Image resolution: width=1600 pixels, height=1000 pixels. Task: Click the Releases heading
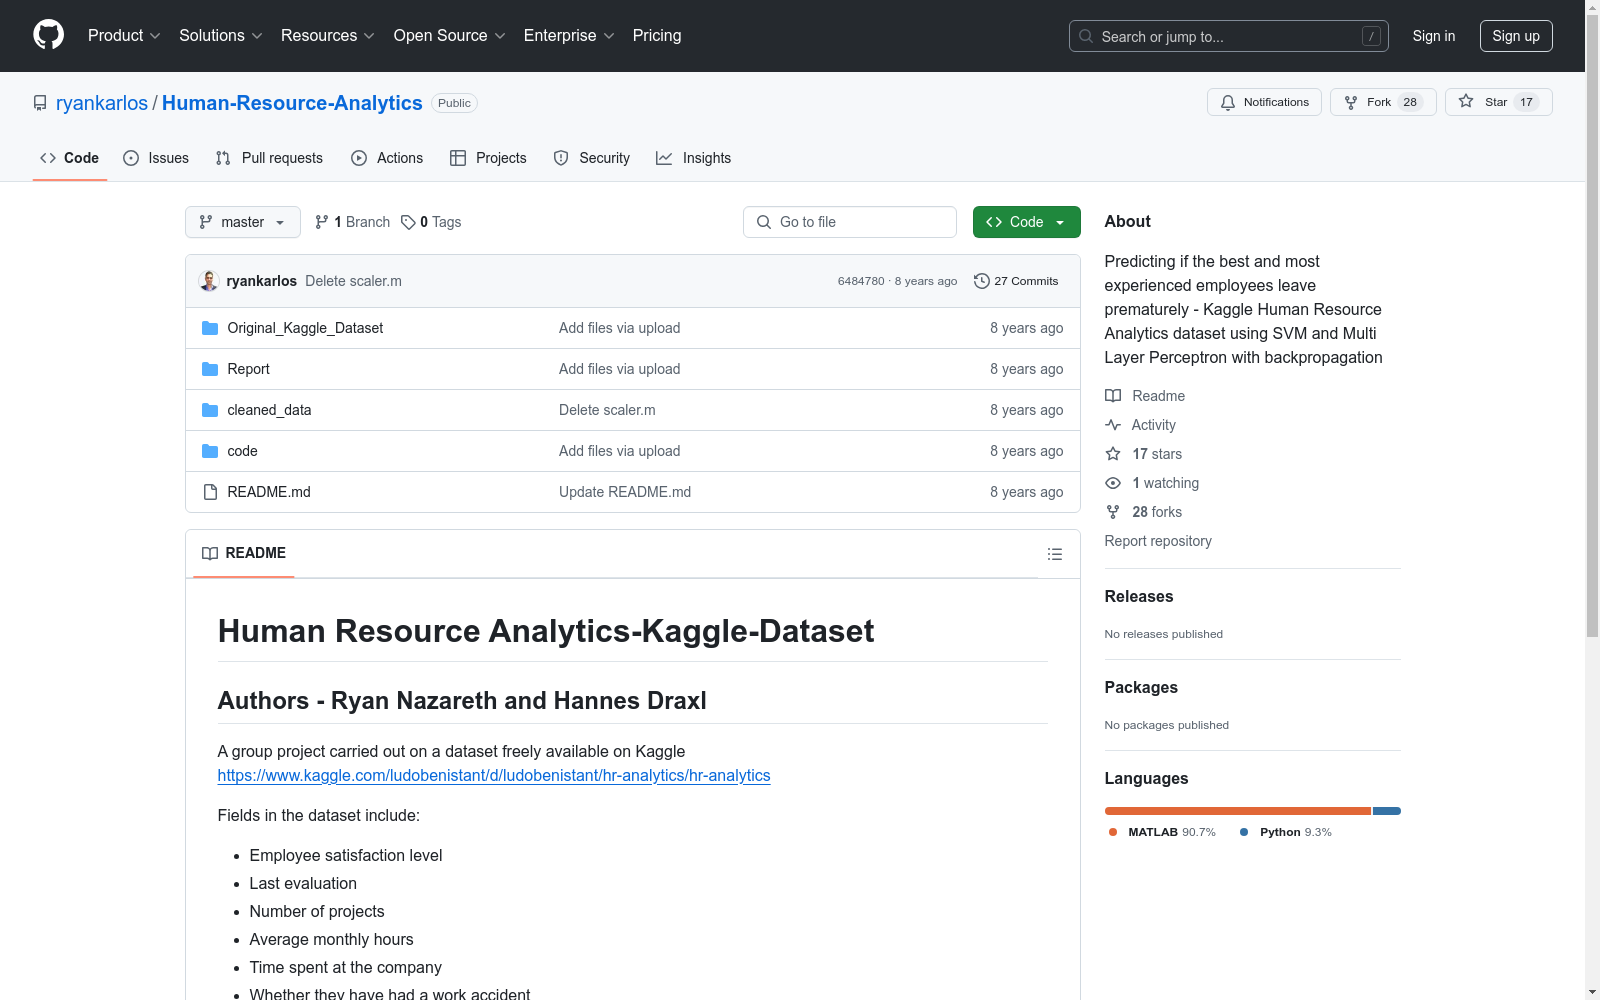pyautogui.click(x=1139, y=596)
